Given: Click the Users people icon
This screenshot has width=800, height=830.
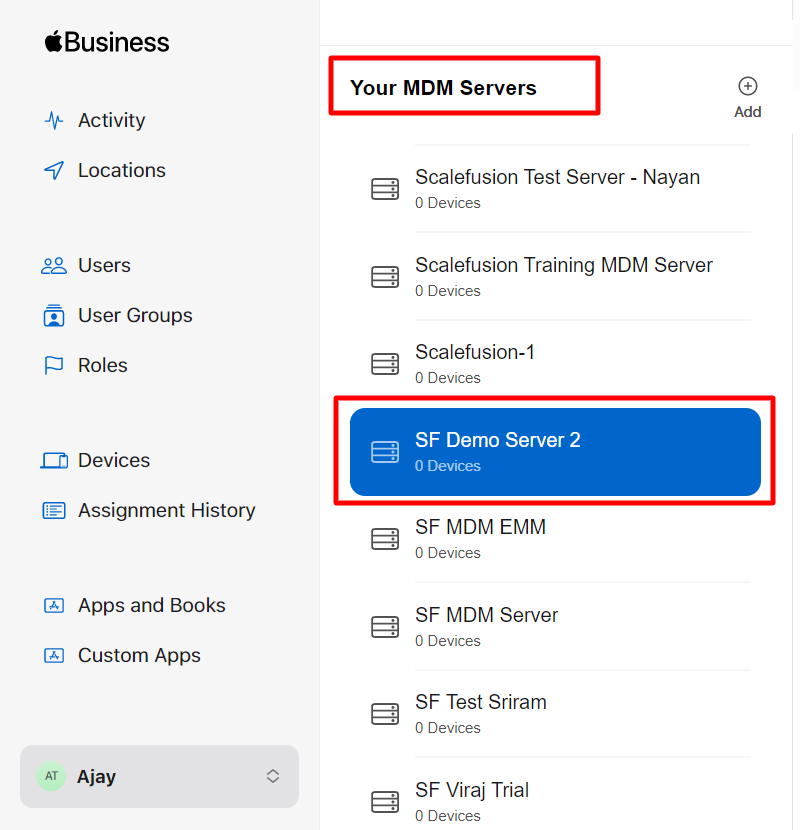Looking at the screenshot, I should click(x=54, y=266).
